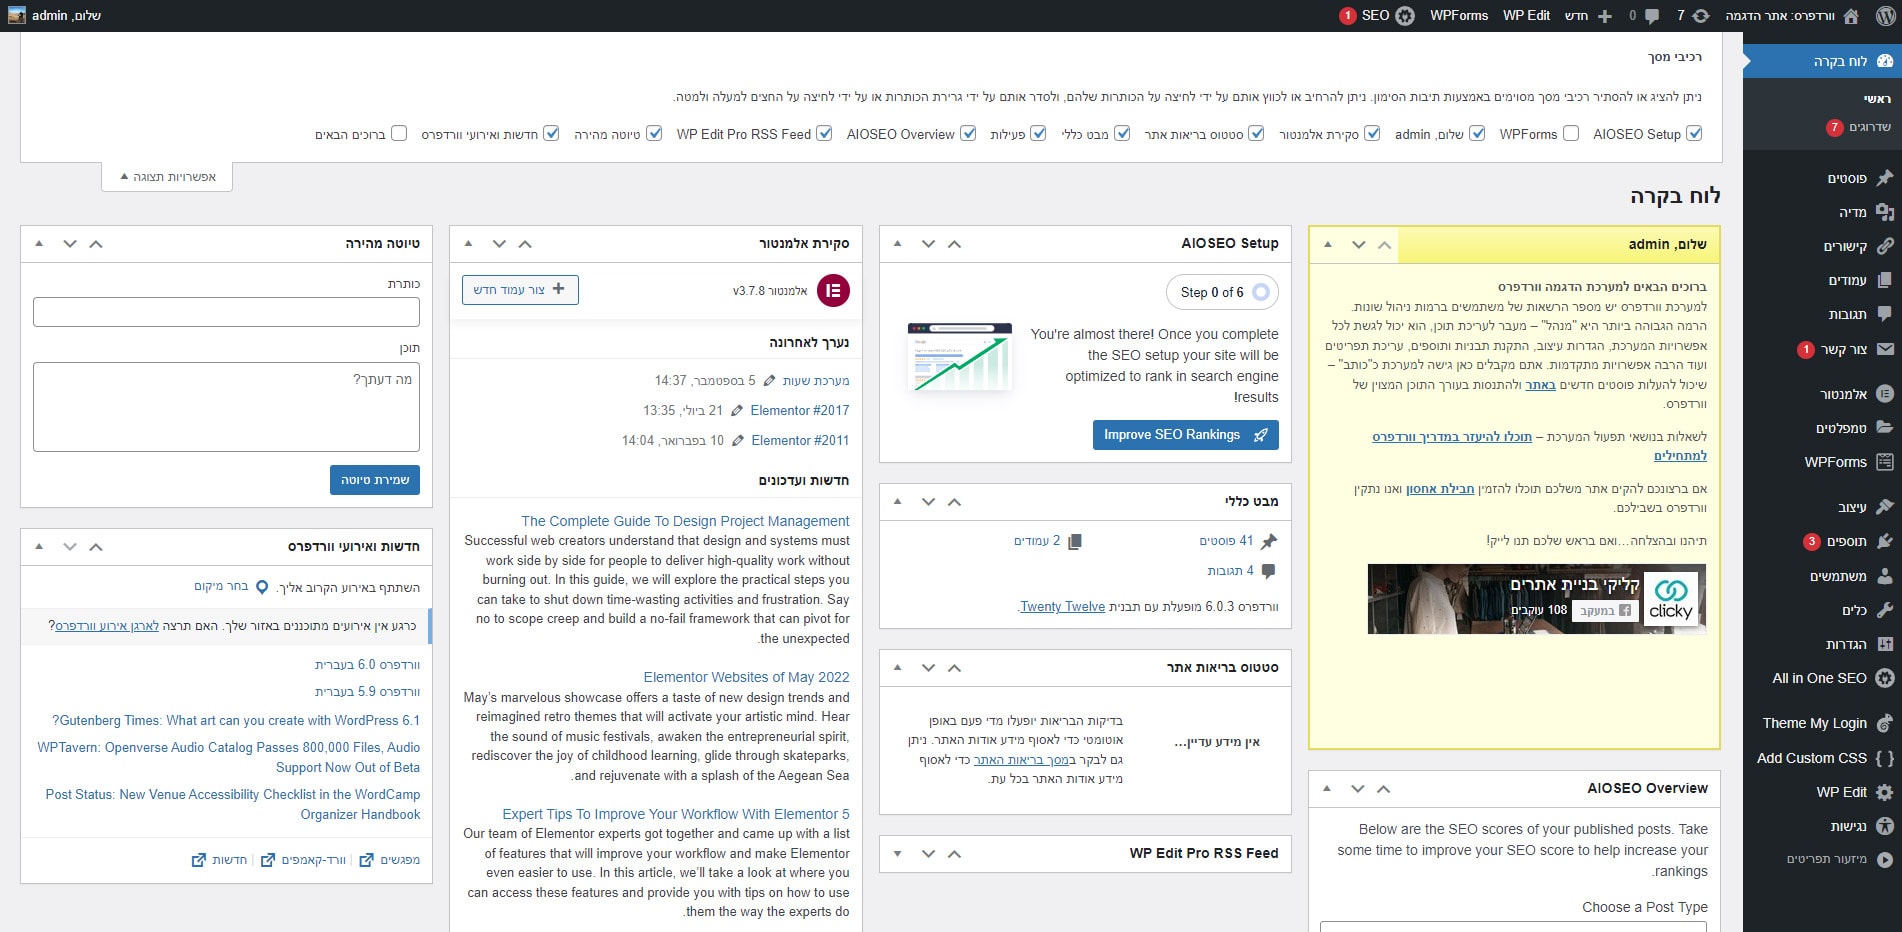Open the פוסטים pin icon in the sidebar
Viewport: 1902px width, 932px height.
[1884, 178]
